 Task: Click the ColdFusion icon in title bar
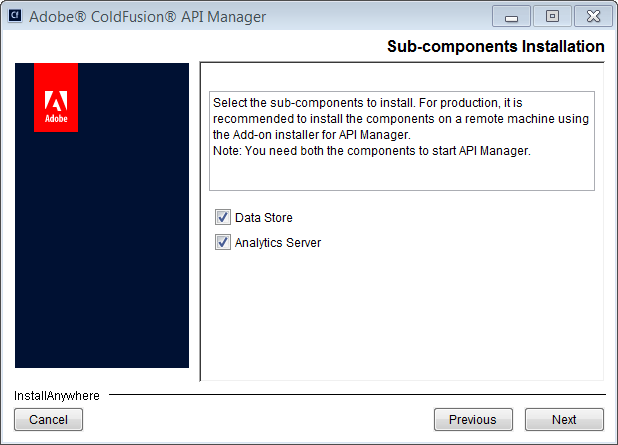coord(16,16)
